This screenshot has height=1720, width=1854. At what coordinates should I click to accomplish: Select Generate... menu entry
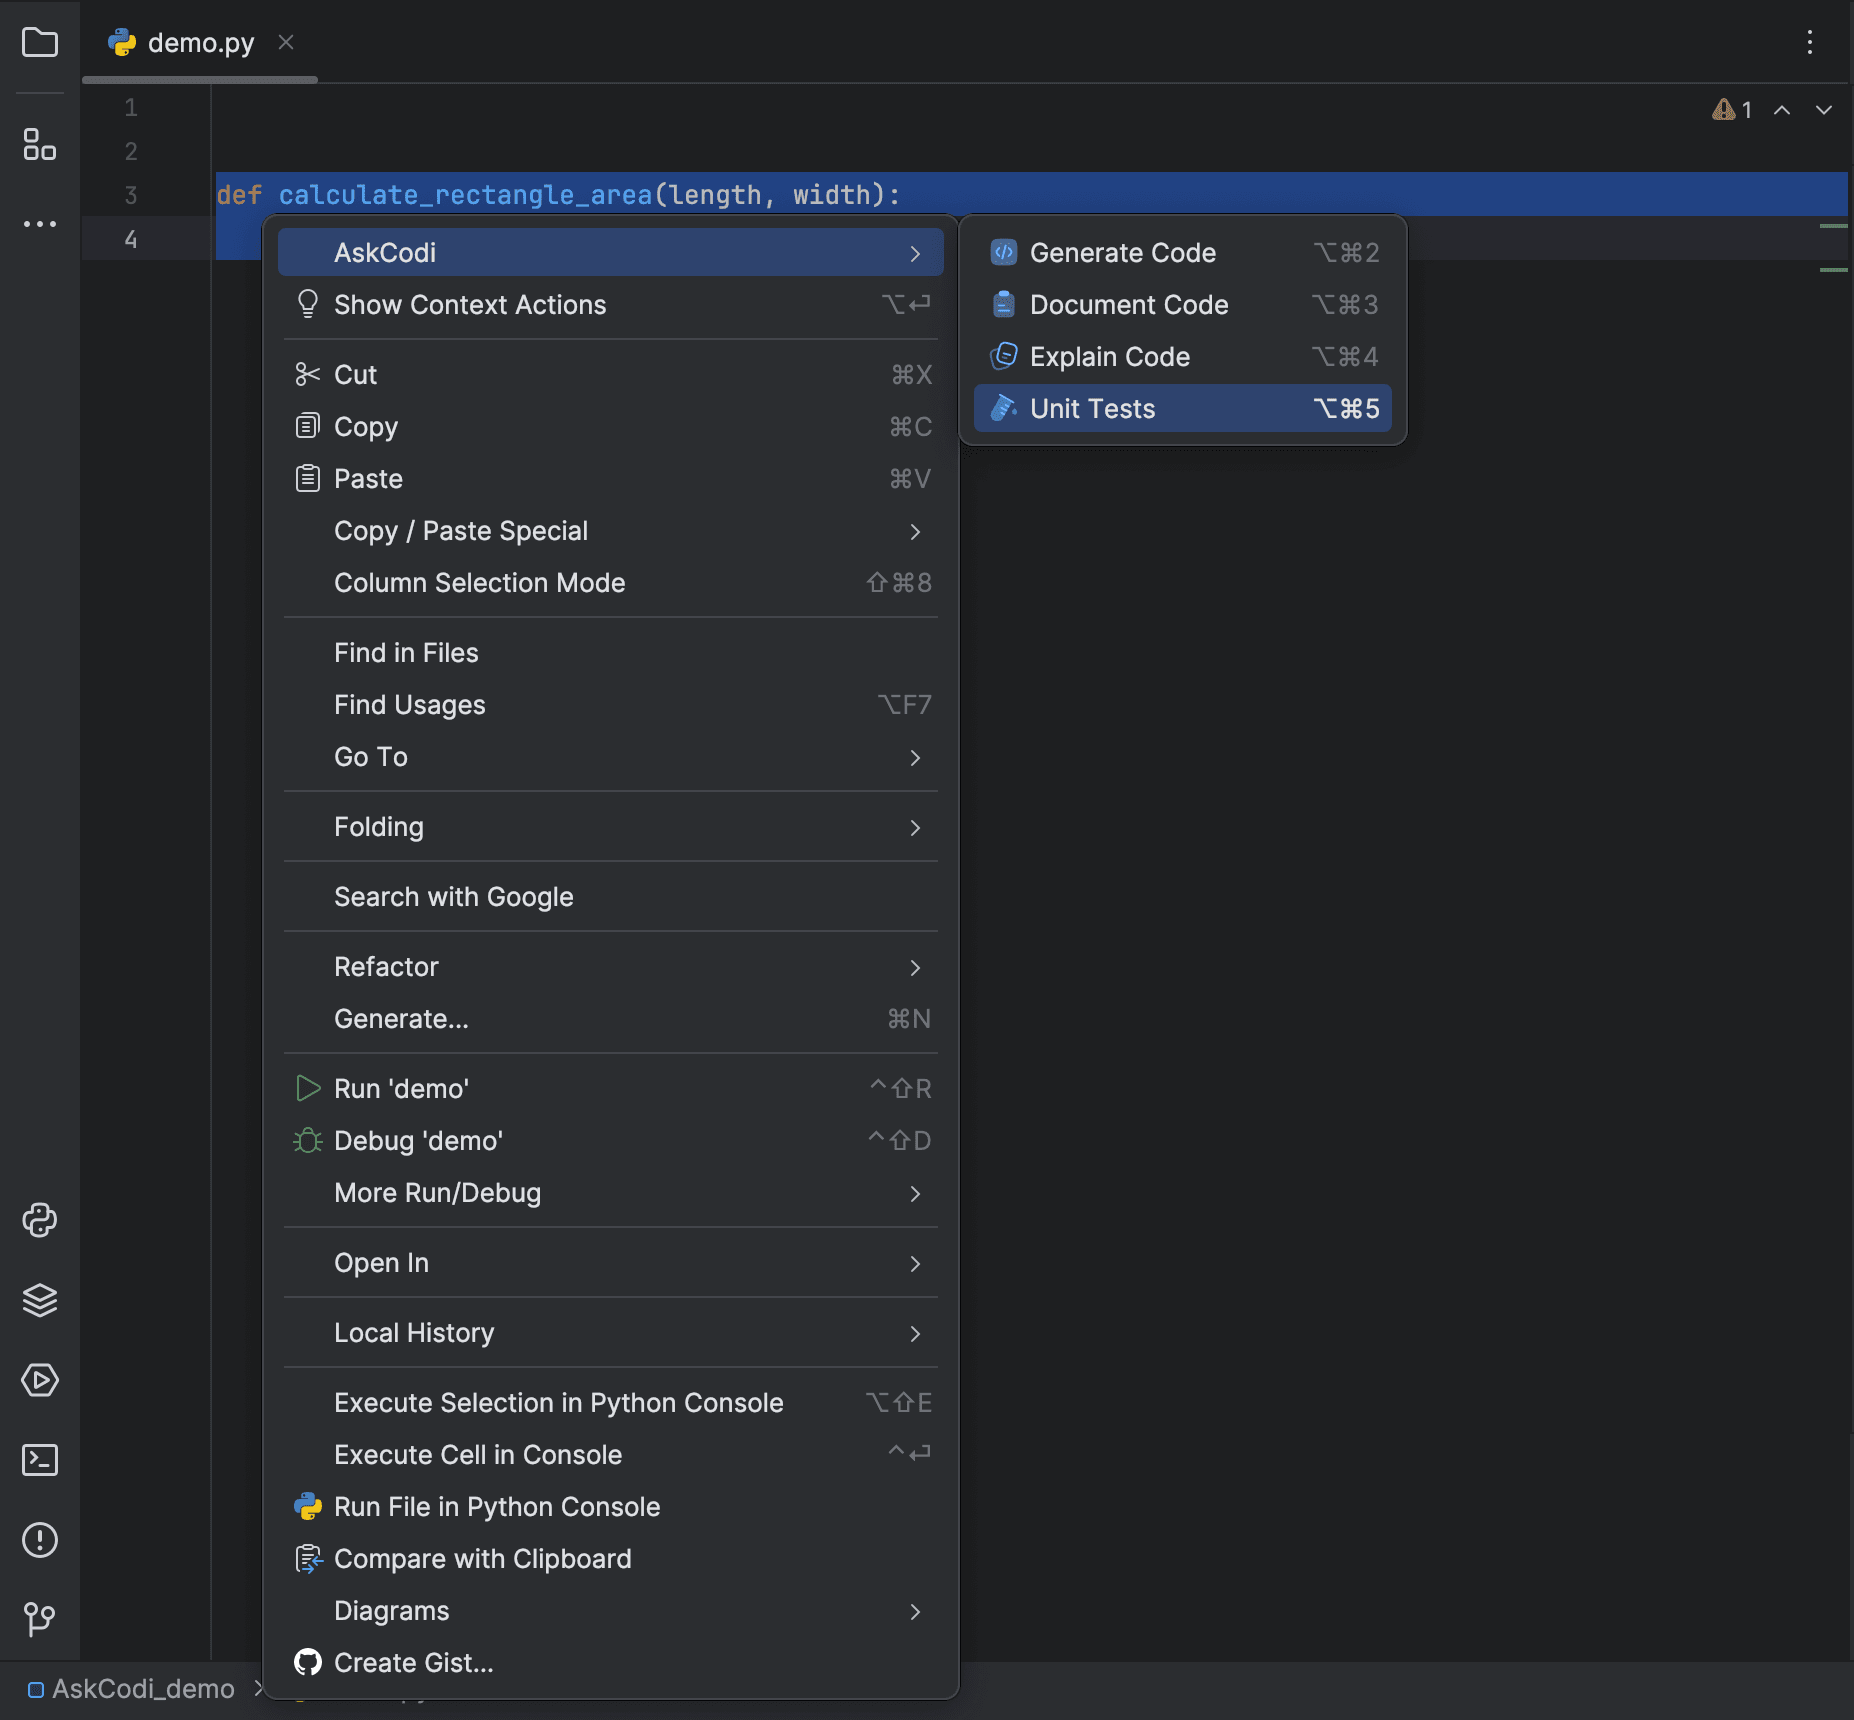click(x=610, y=1019)
